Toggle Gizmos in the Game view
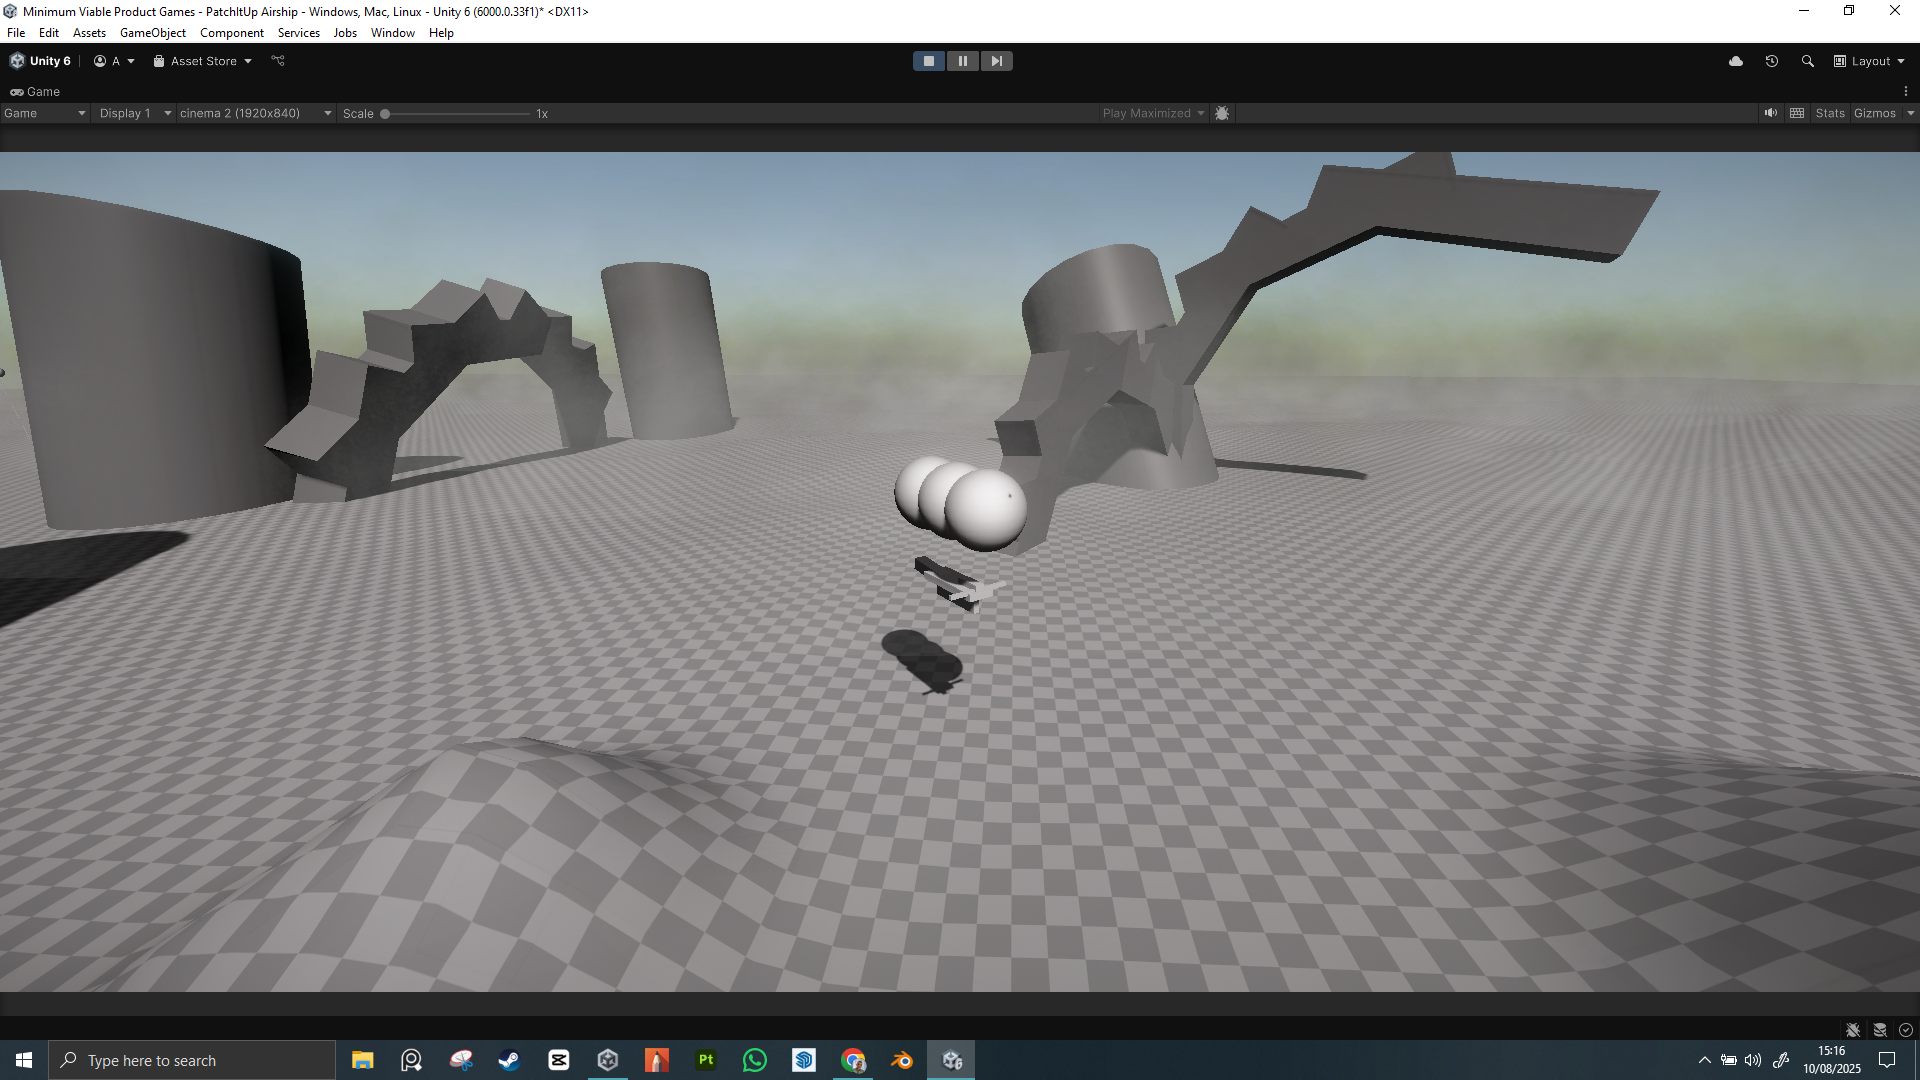This screenshot has height=1080, width=1920. (1875, 113)
